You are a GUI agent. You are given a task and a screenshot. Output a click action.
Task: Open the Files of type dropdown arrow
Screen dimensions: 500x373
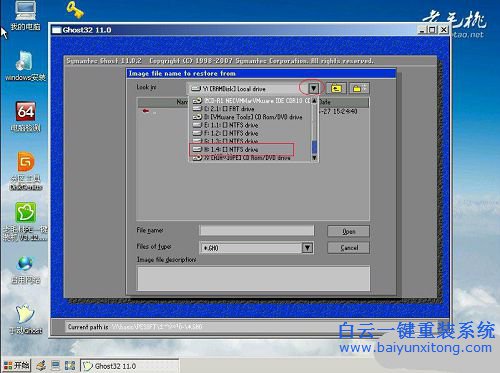(x=307, y=248)
